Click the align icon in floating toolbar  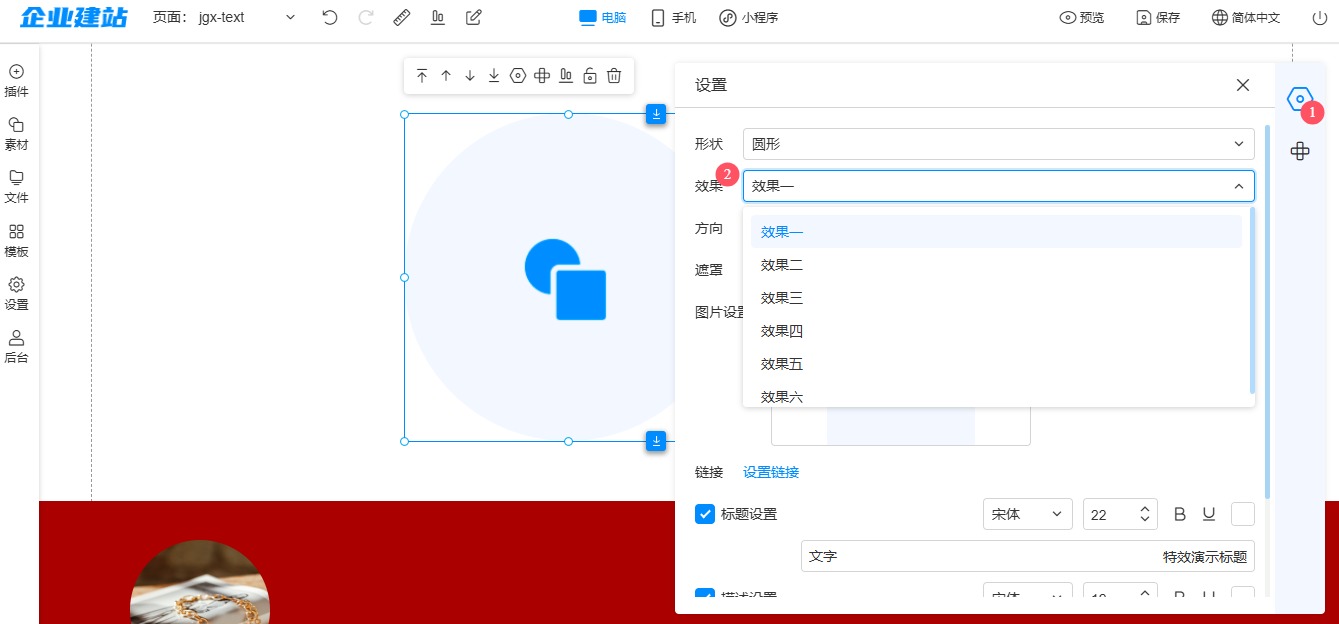tap(566, 76)
